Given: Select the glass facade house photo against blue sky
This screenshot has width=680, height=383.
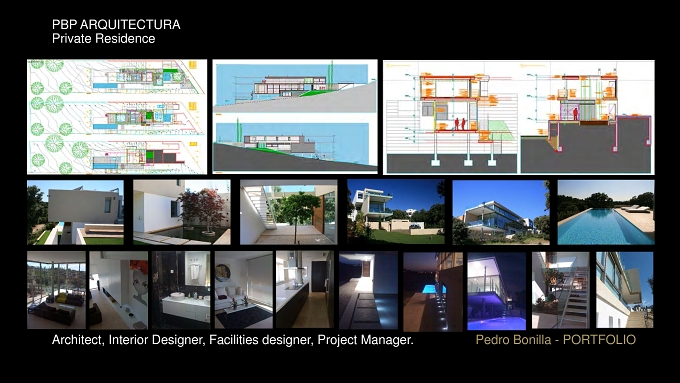Looking at the screenshot, I should coord(501,213).
